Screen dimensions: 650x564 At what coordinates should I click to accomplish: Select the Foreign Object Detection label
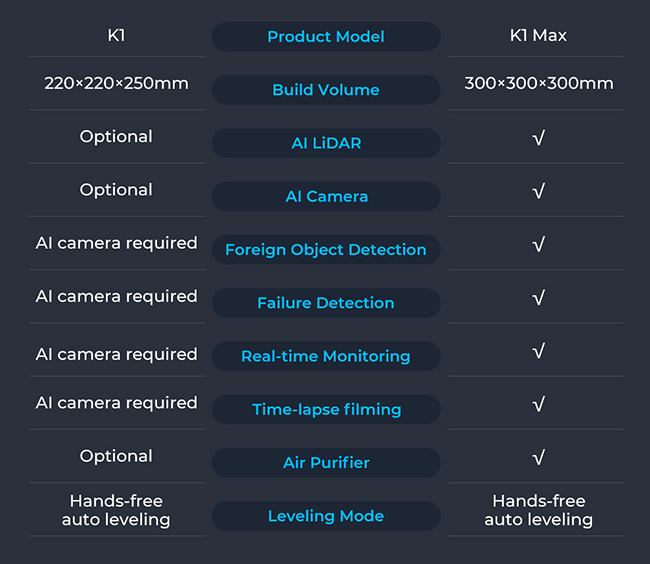pyautogui.click(x=326, y=250)
